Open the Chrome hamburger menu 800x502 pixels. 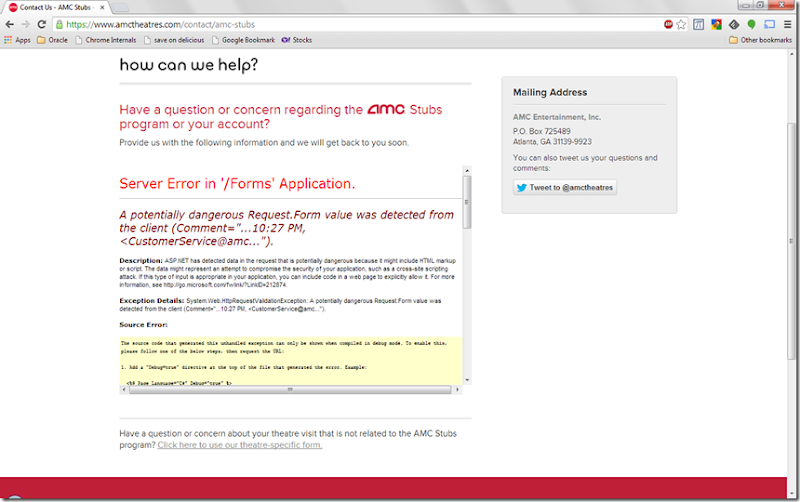788,24
